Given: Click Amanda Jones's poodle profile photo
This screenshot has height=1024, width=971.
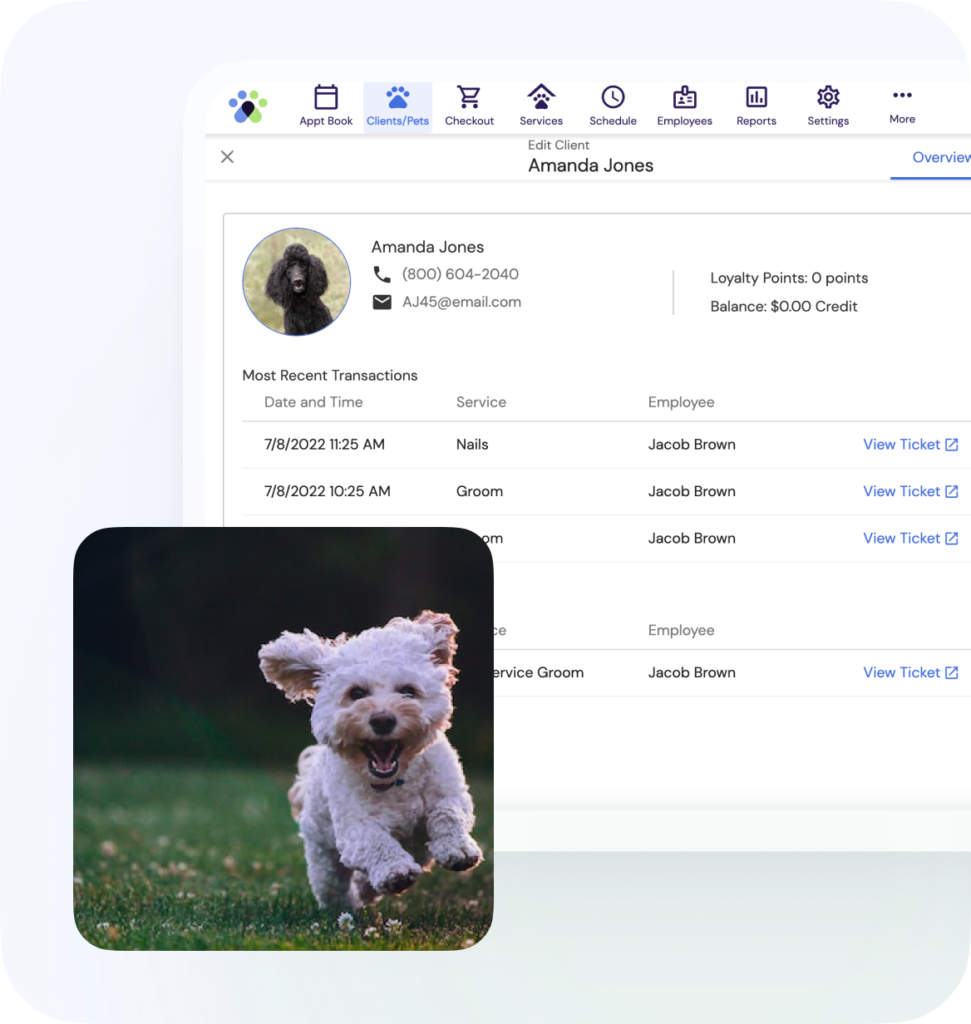Looking at the screenshot, I should pos(296,281).
